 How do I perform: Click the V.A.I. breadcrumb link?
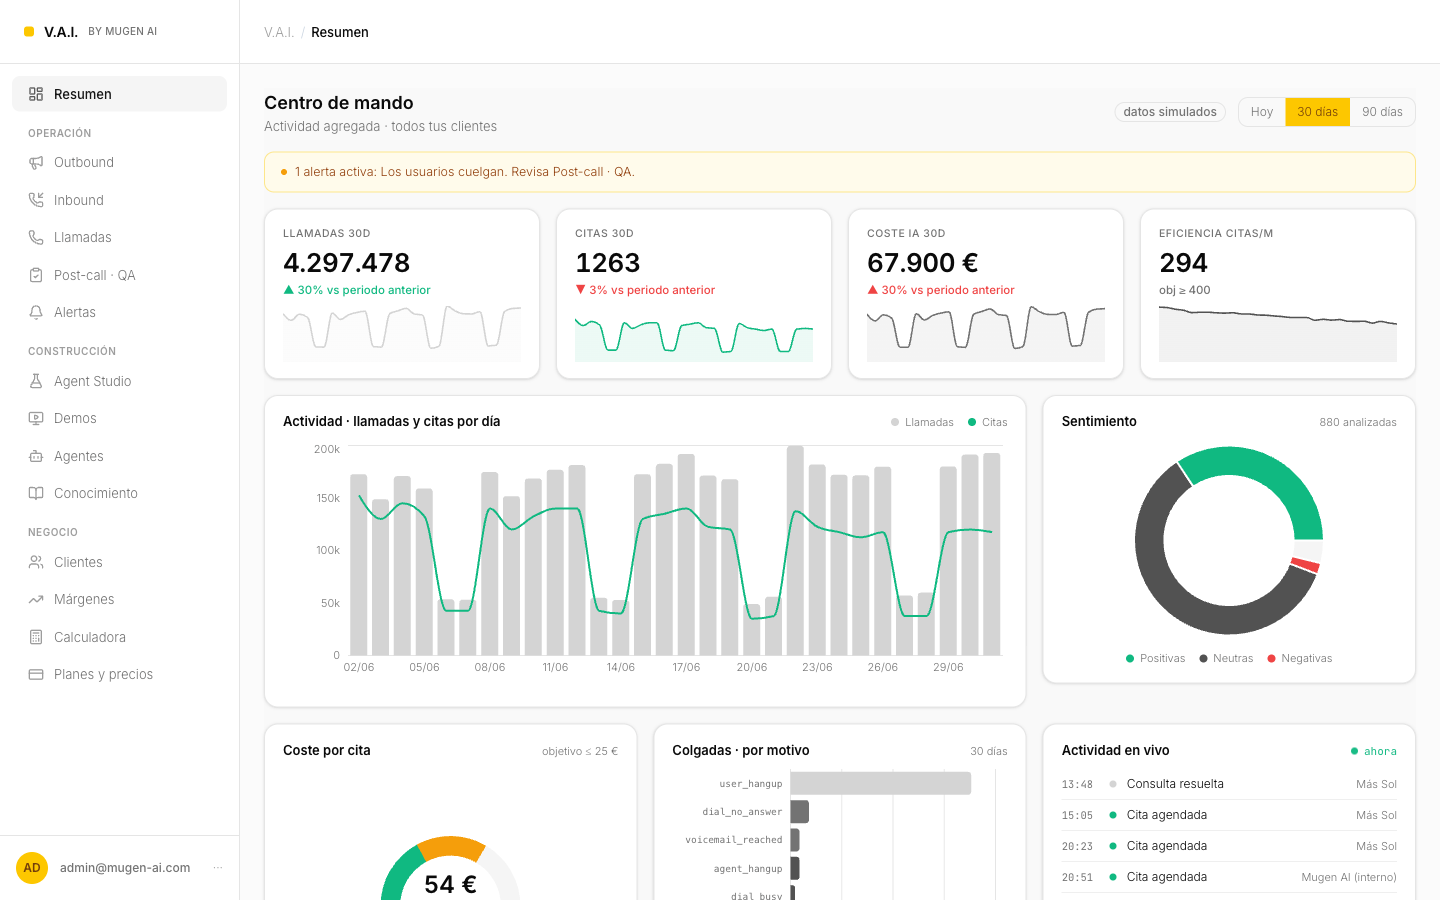[279, 32]
